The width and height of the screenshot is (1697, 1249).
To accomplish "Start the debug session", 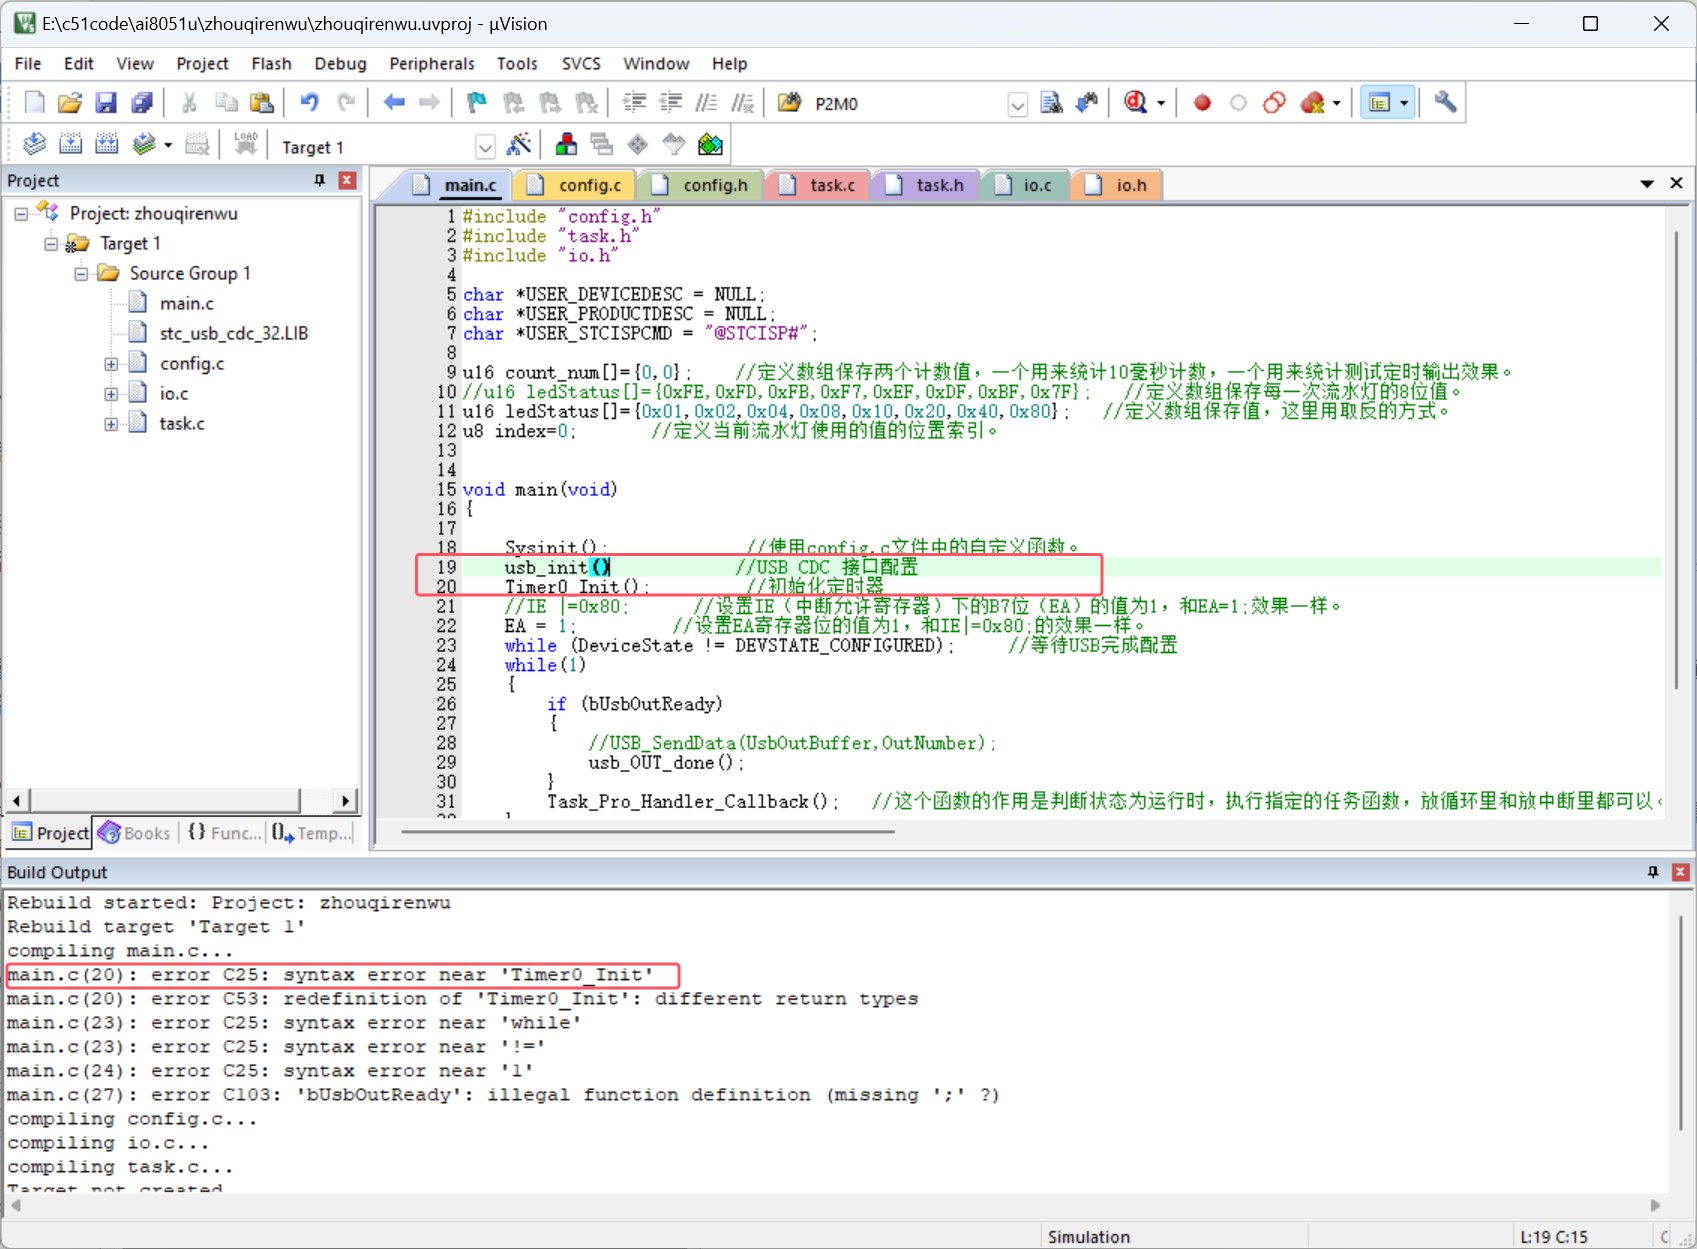I will pyautogui.click(x=1136, y=103).
